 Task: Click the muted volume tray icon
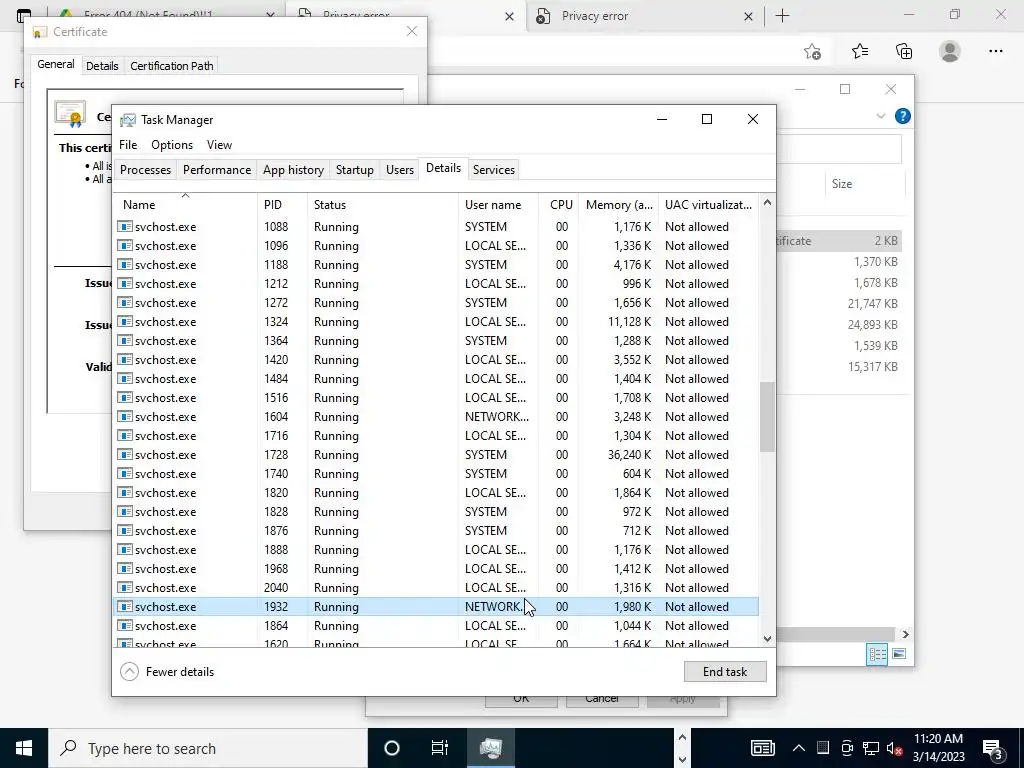tap(894, 748)
